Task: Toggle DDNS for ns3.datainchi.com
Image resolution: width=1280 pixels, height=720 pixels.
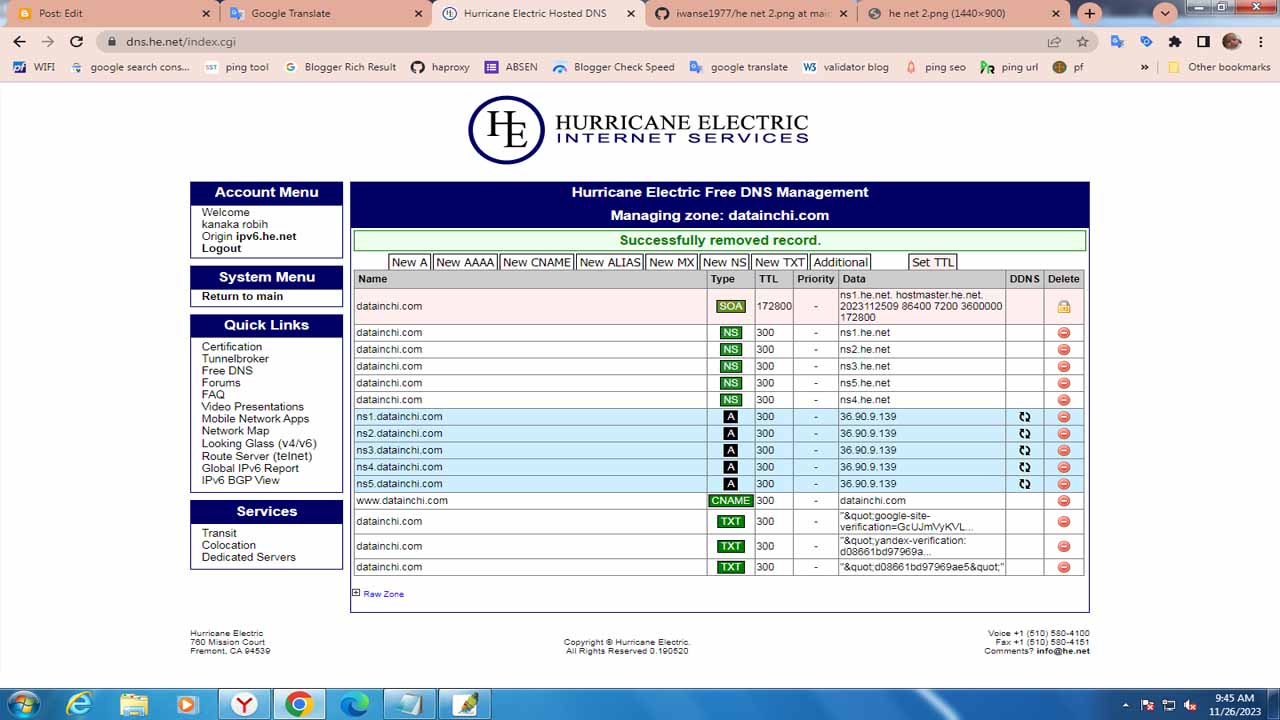Action: [x=1024, y=451]
